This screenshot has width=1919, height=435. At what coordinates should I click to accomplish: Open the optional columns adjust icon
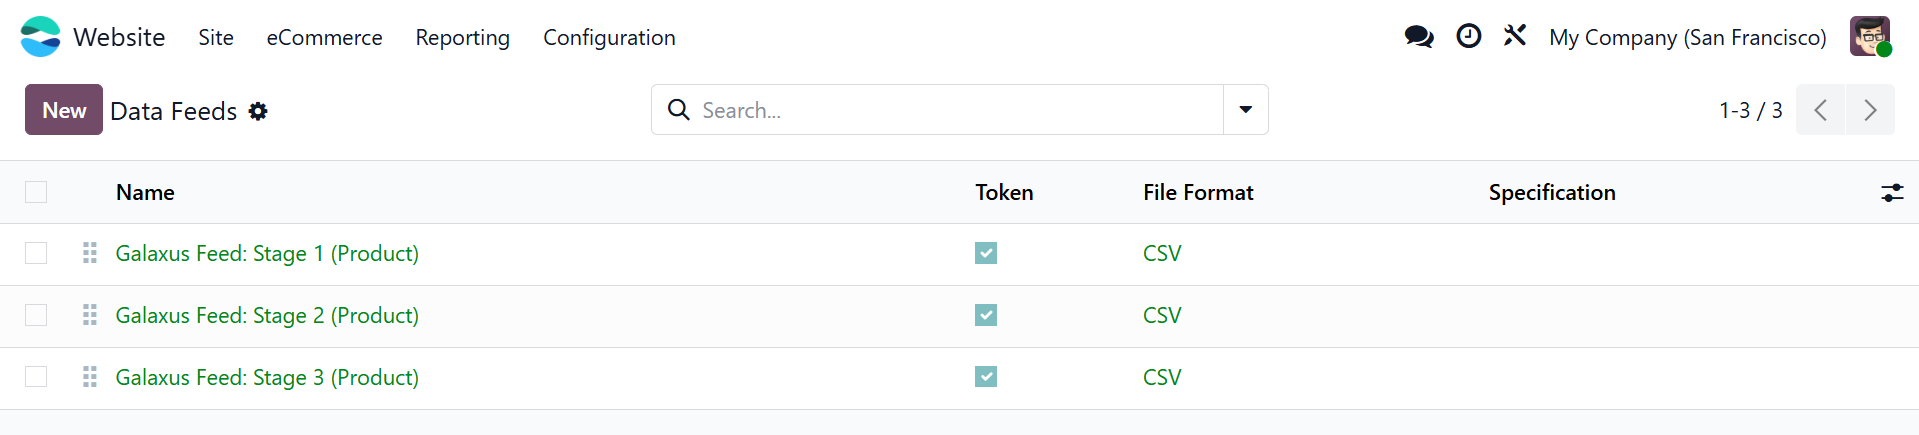tap(1892, 192)
